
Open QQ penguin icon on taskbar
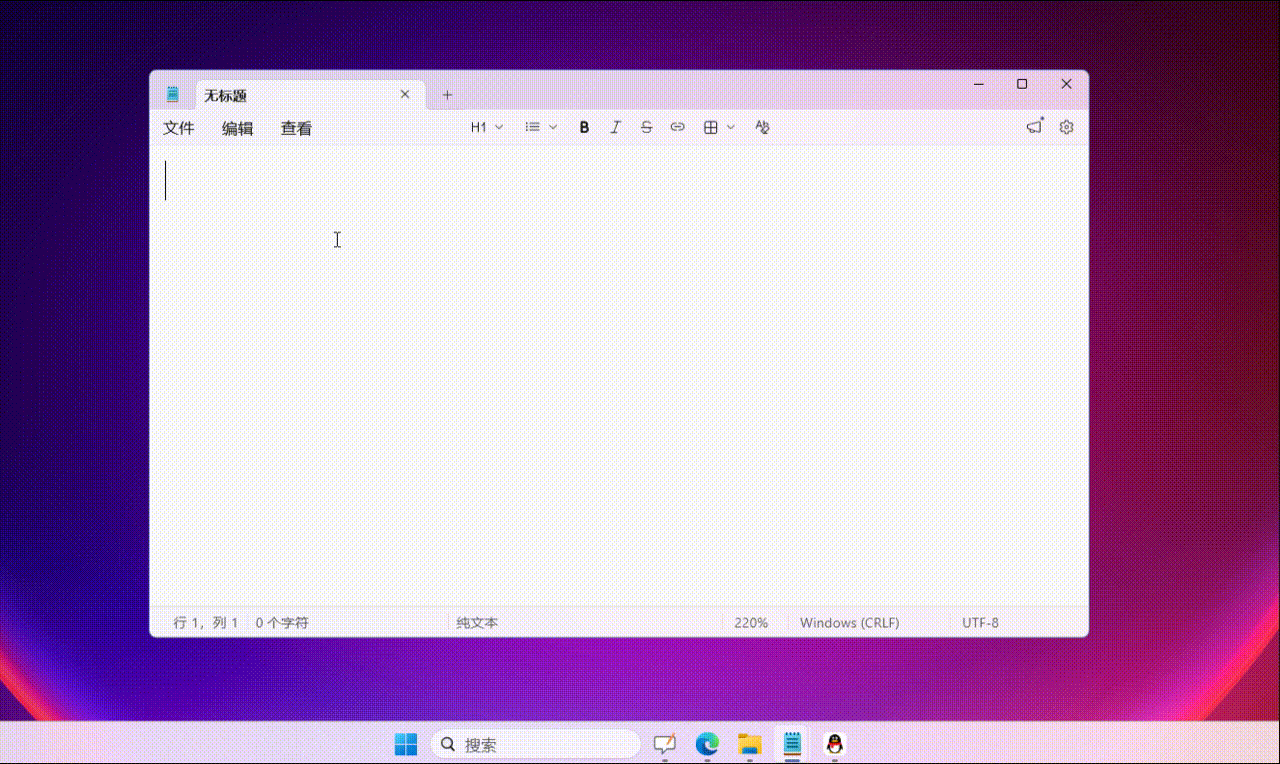[835, 744]
